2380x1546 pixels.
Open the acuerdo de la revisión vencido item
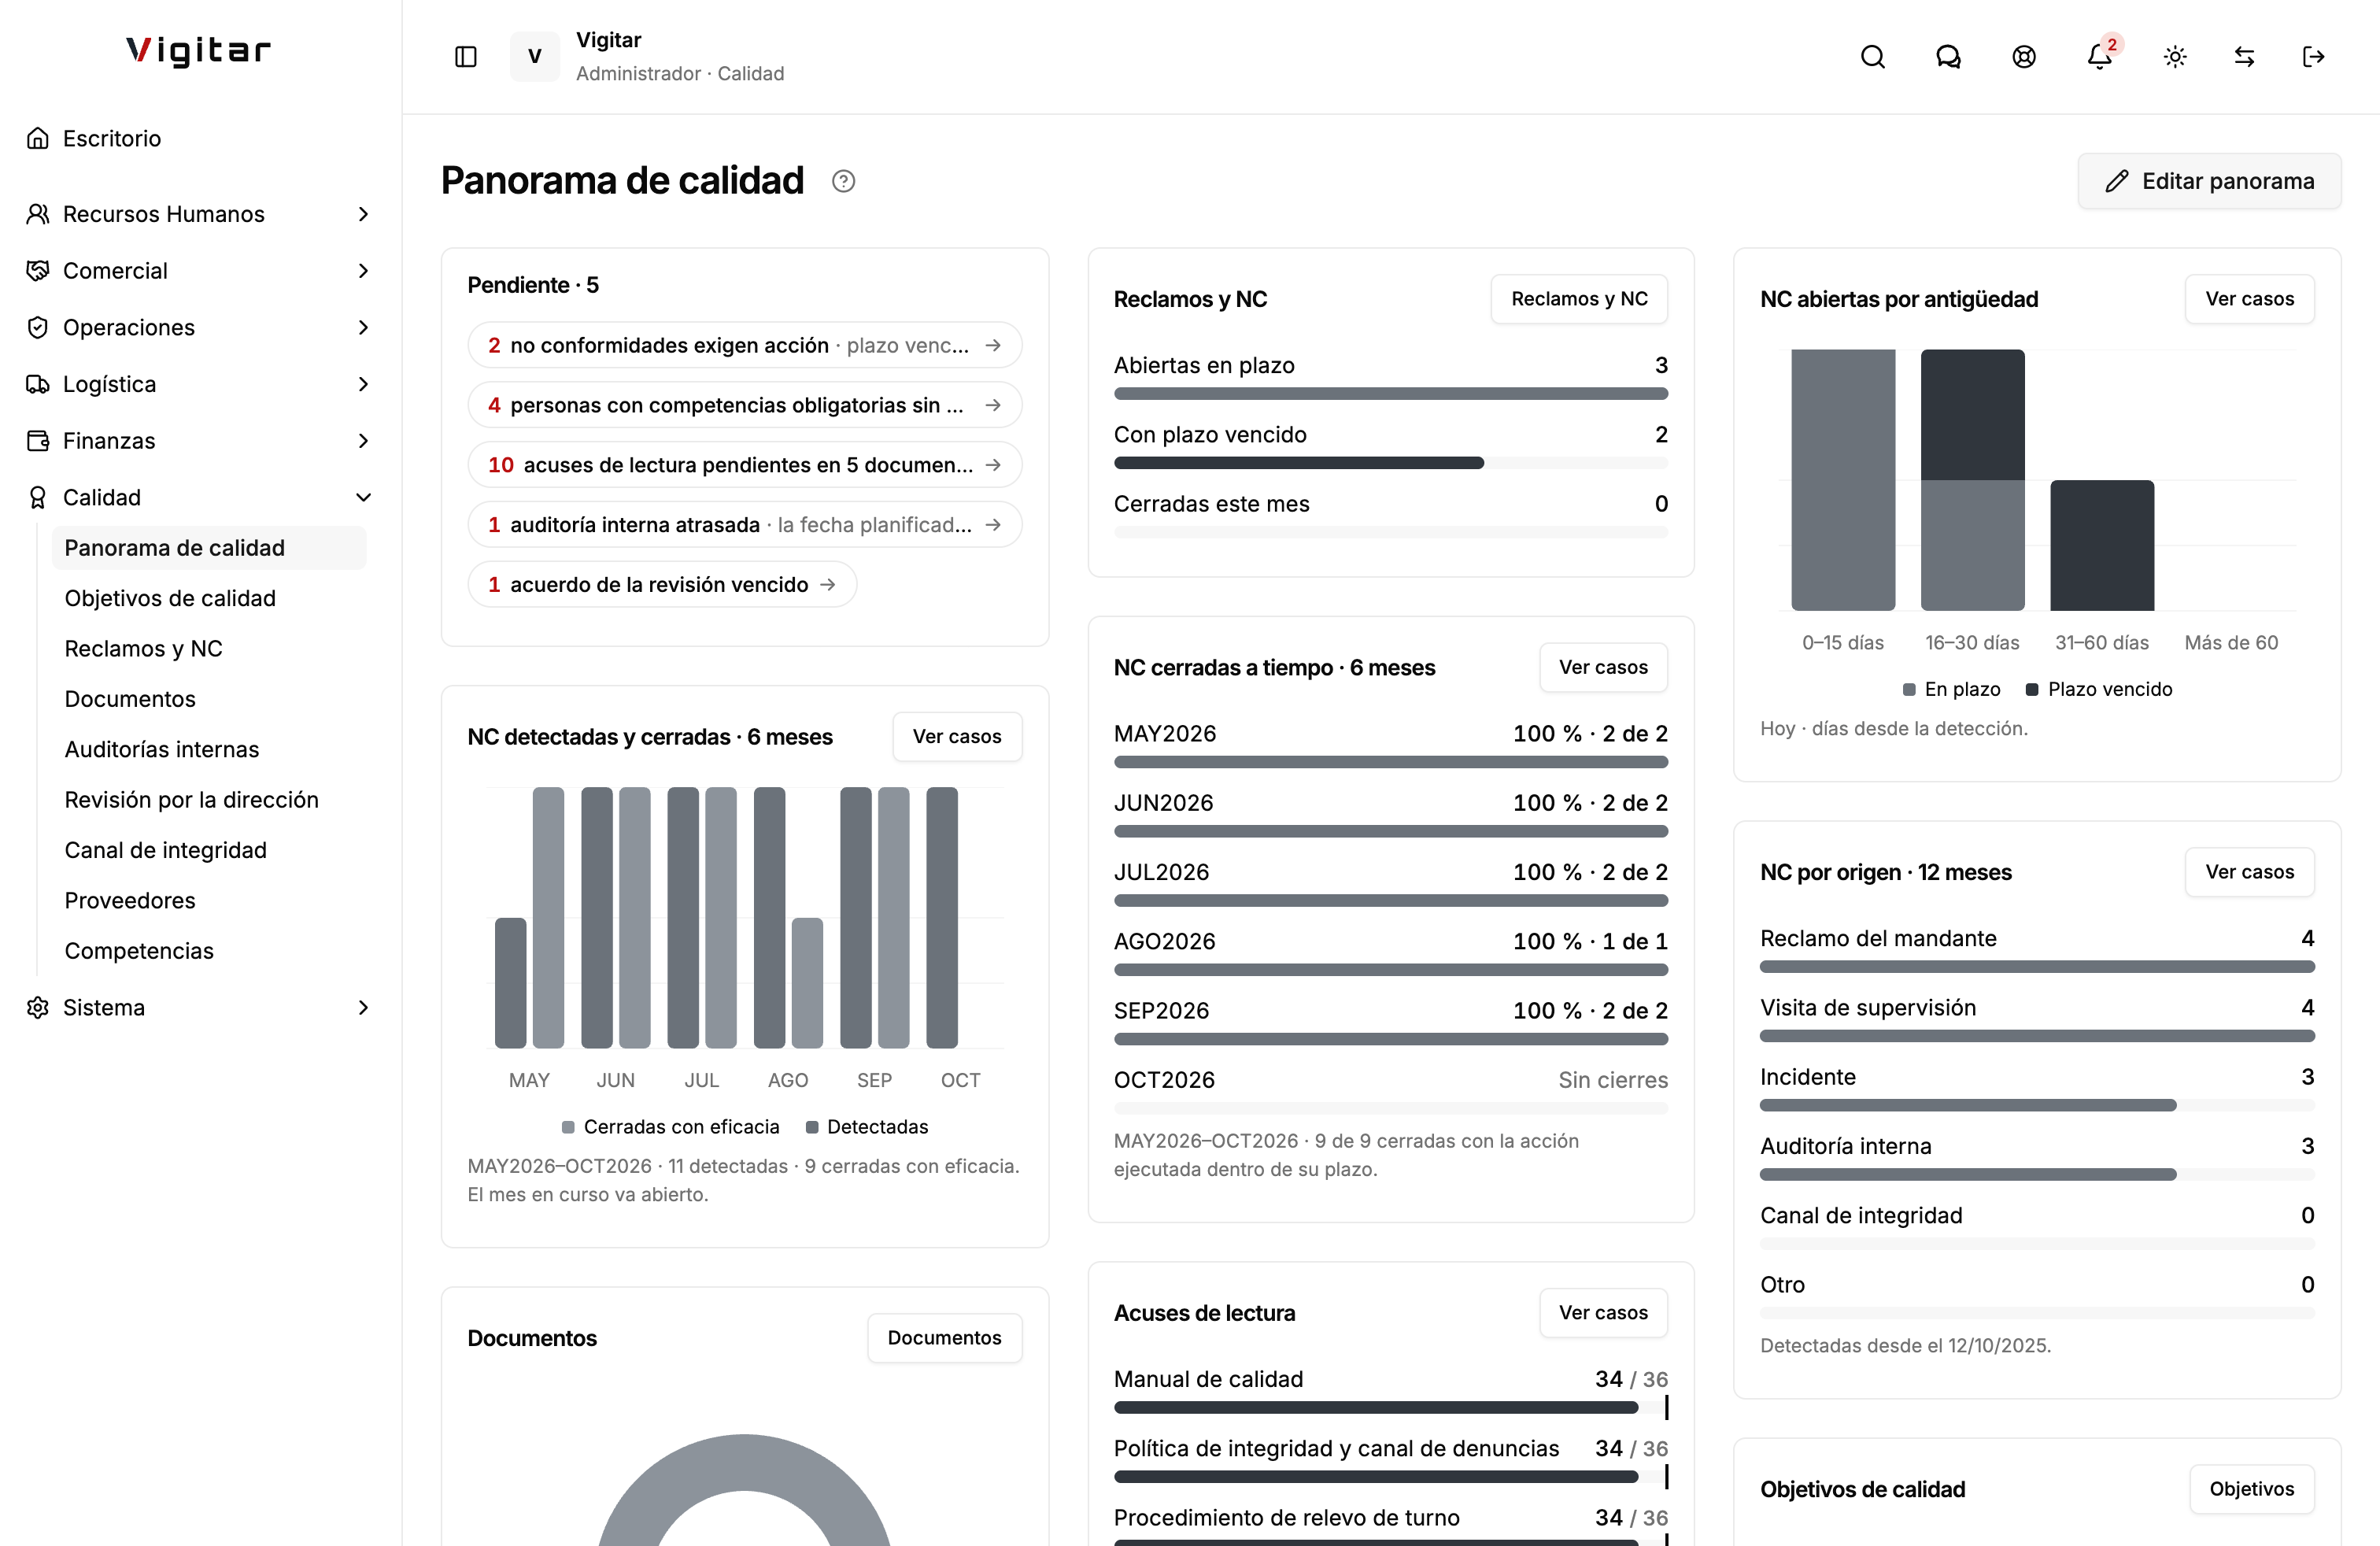(662, 584)
